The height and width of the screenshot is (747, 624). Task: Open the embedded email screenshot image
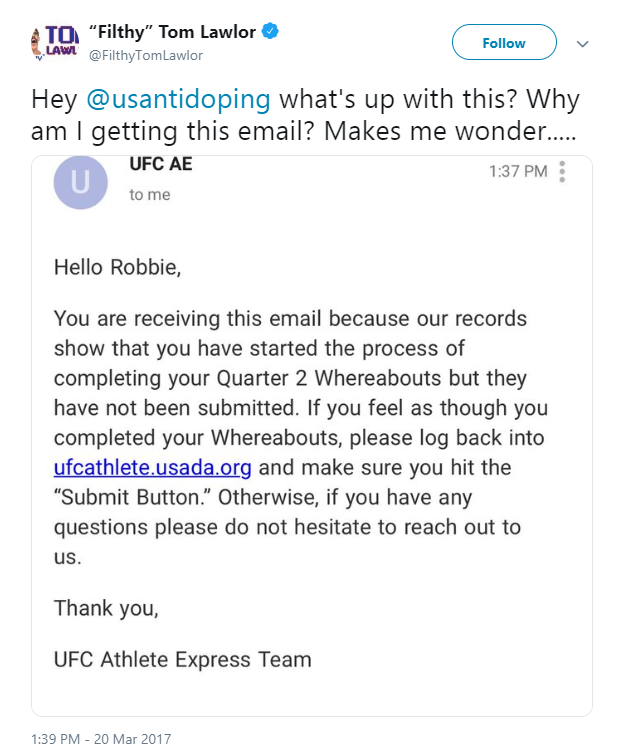(312, 436)
